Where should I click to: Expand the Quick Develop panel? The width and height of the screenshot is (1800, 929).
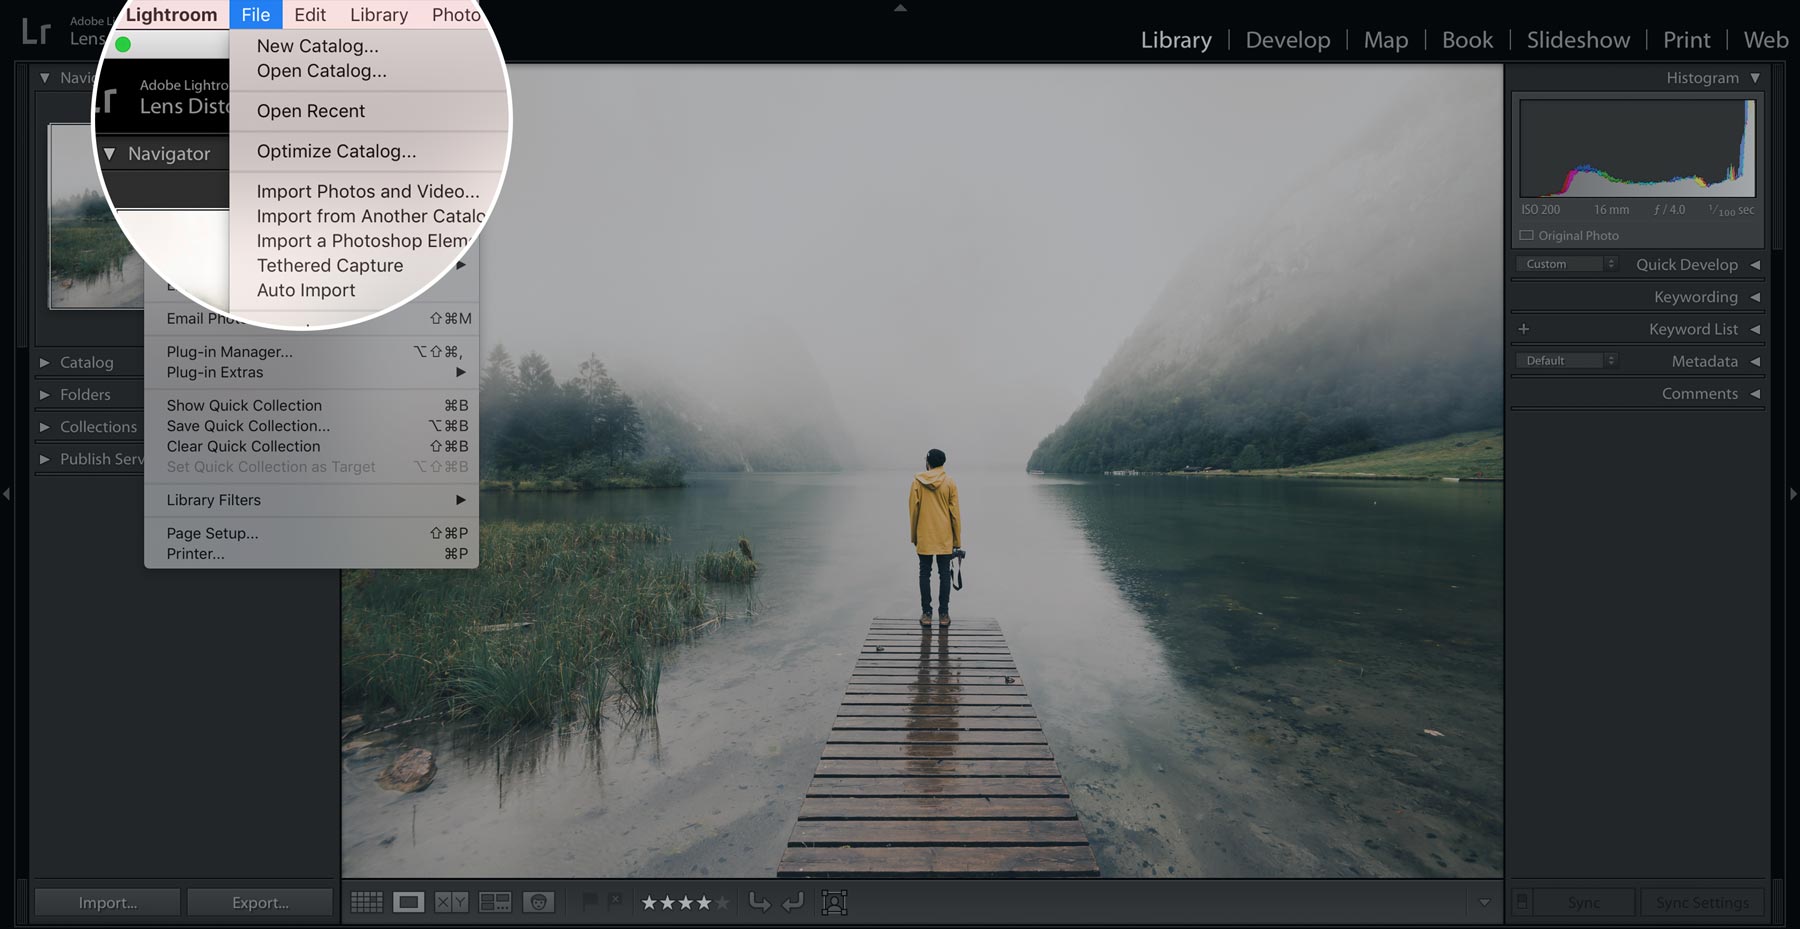tap(1755, 265)
